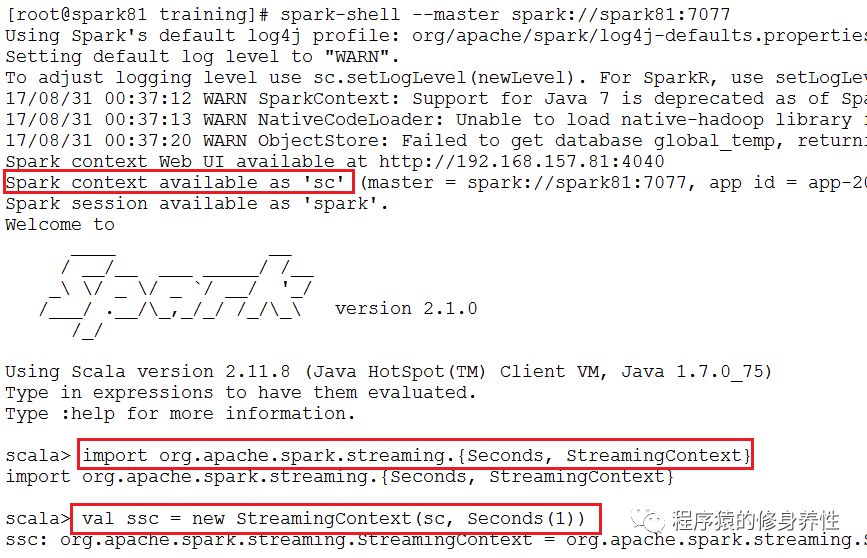Image resolution: width=867 pixels, height=558 pixels.
Task: Click the Chinese watermark text 程序猿的修身养性
Action: [x=755, y=520]
